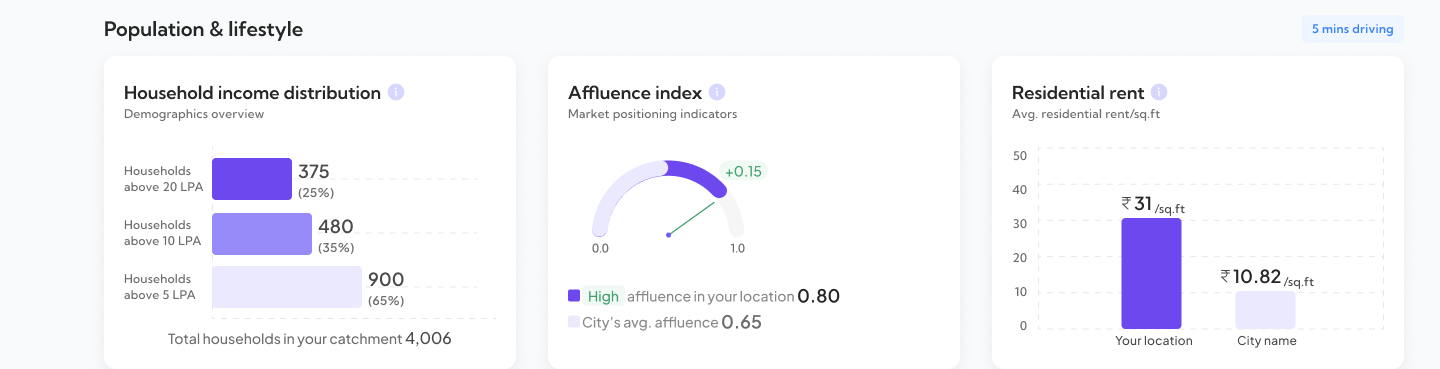The height and width of the screenshot is (369, 1440).
Task: Click the Households above 10 LPA bar
Action: point(262,233)
